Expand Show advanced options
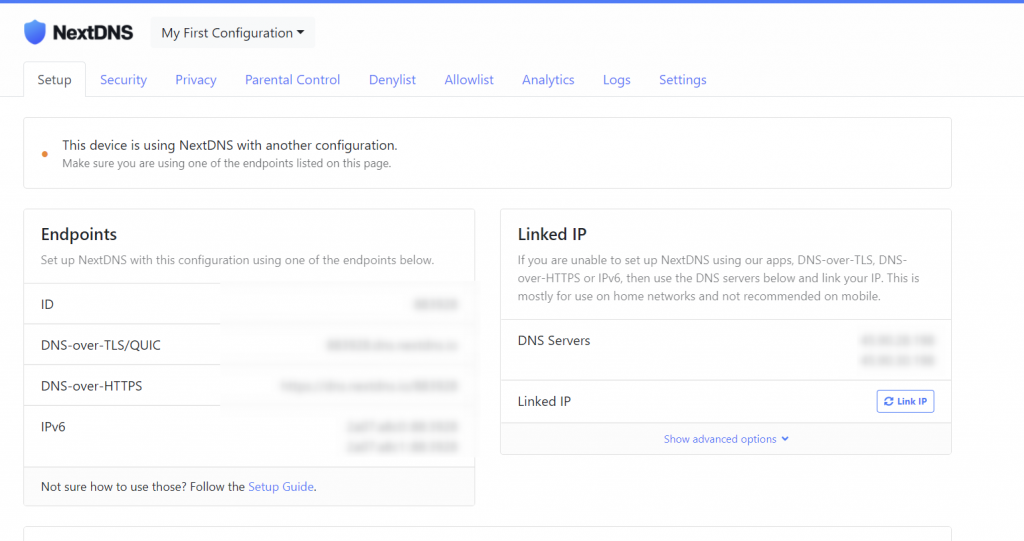The width and height of the screenshot is (1024, 541). click(726, 439)
